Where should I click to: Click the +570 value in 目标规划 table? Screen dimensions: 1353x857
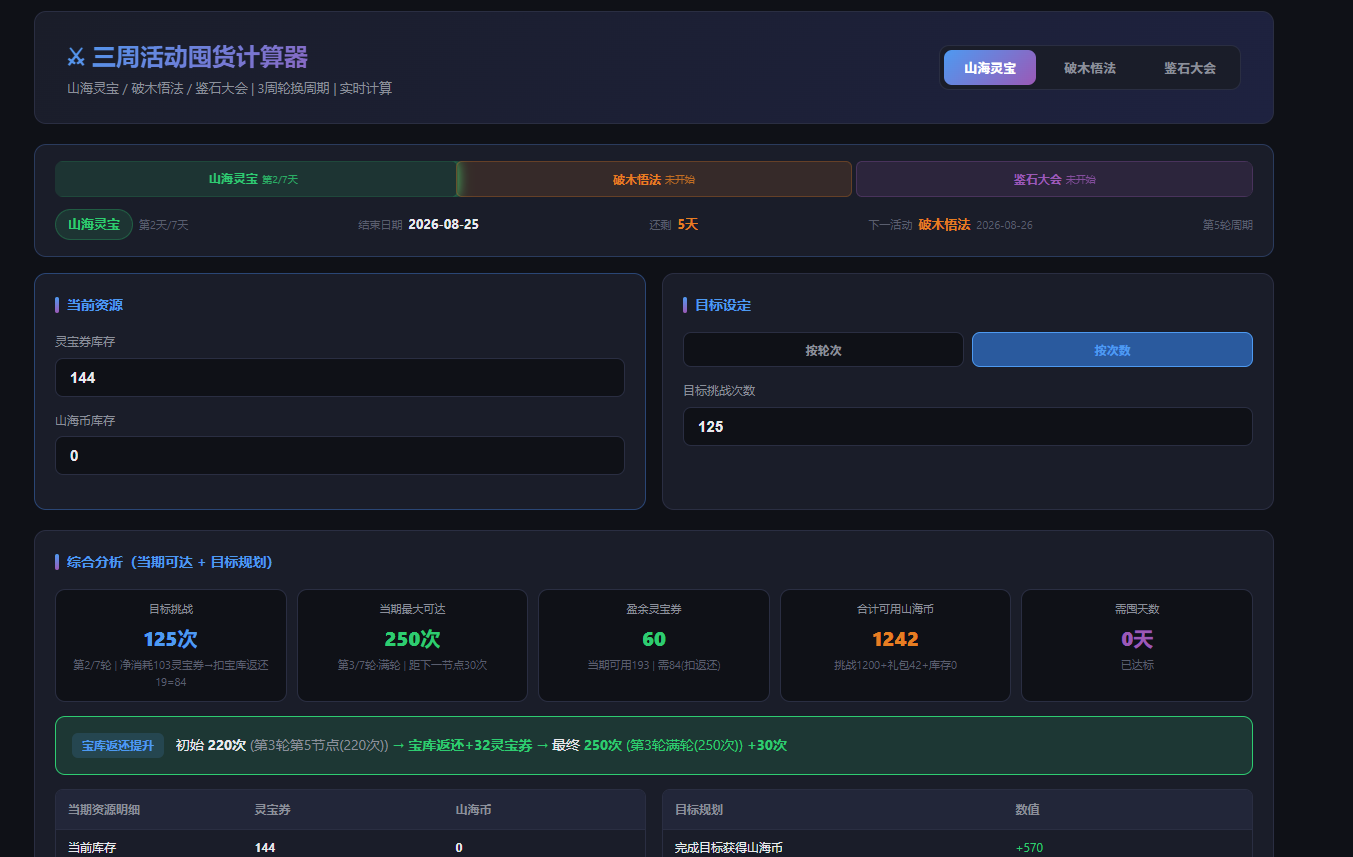coord(1029,847)
